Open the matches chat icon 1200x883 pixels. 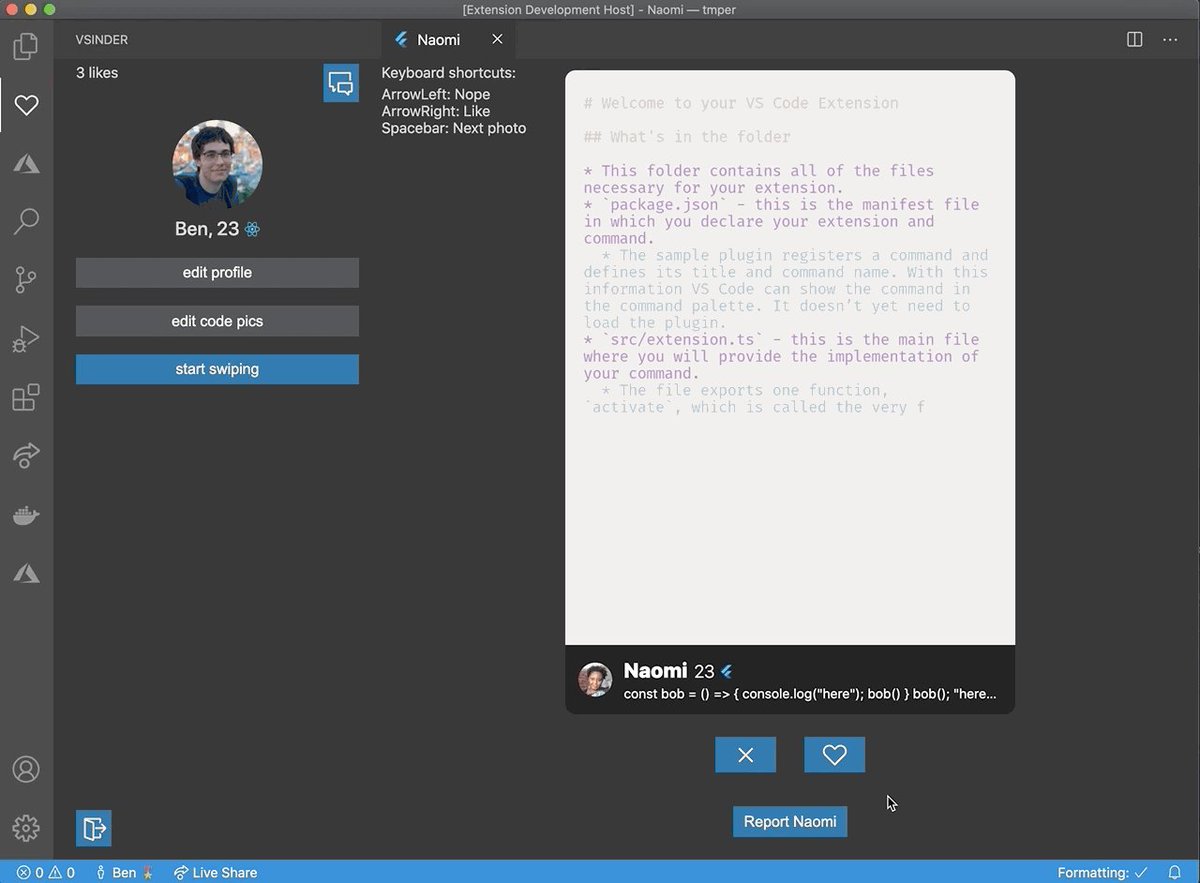pos(341,83)
